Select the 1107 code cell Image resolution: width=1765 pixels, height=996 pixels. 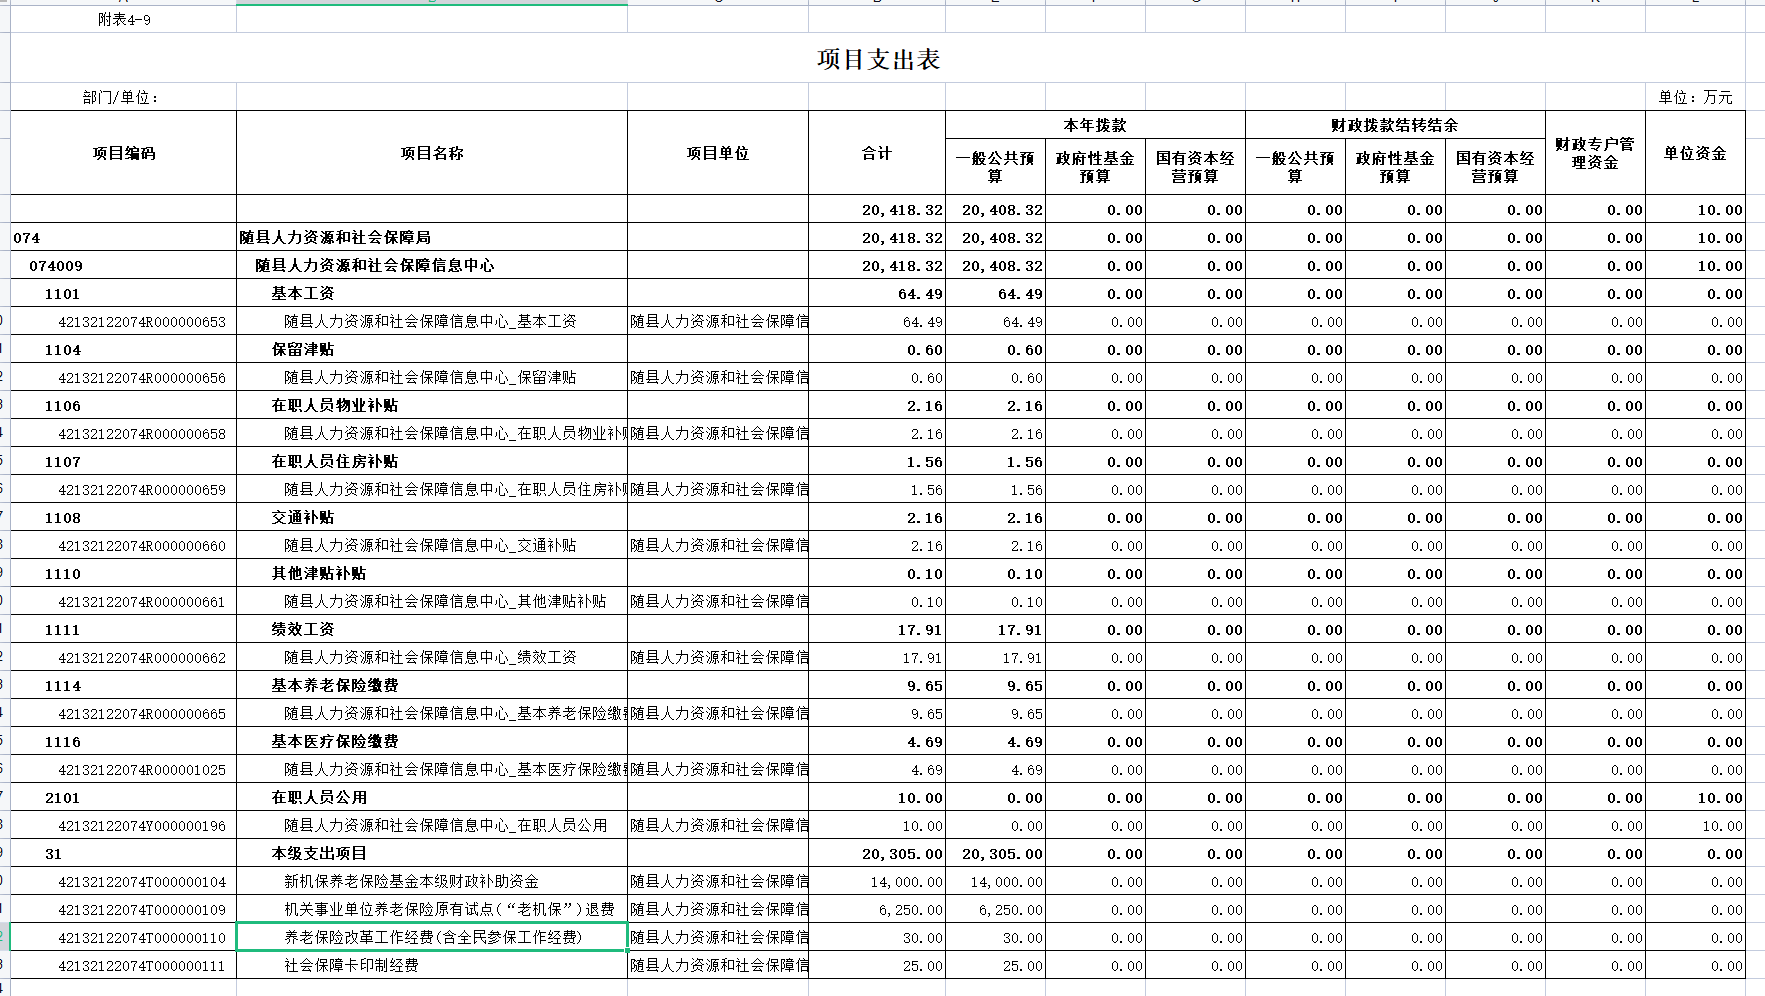point(124,462)
